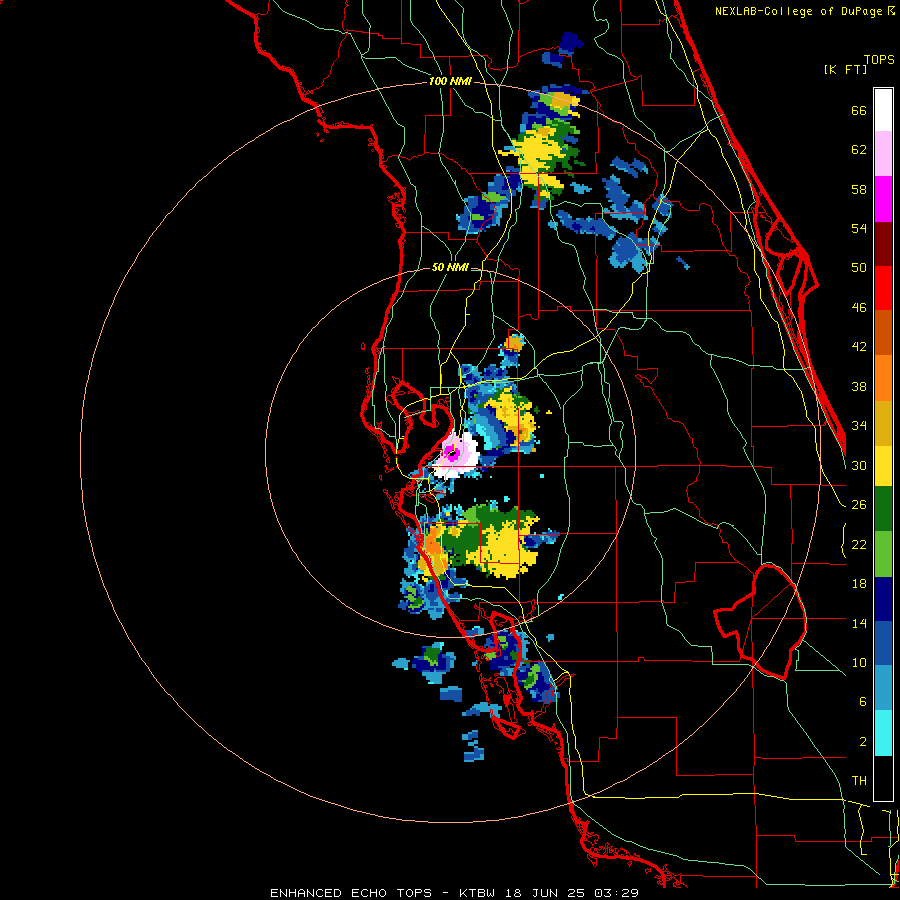Click the "66" value on the legend
This screenshot has height=900, width=900.
tap(859, 111)
